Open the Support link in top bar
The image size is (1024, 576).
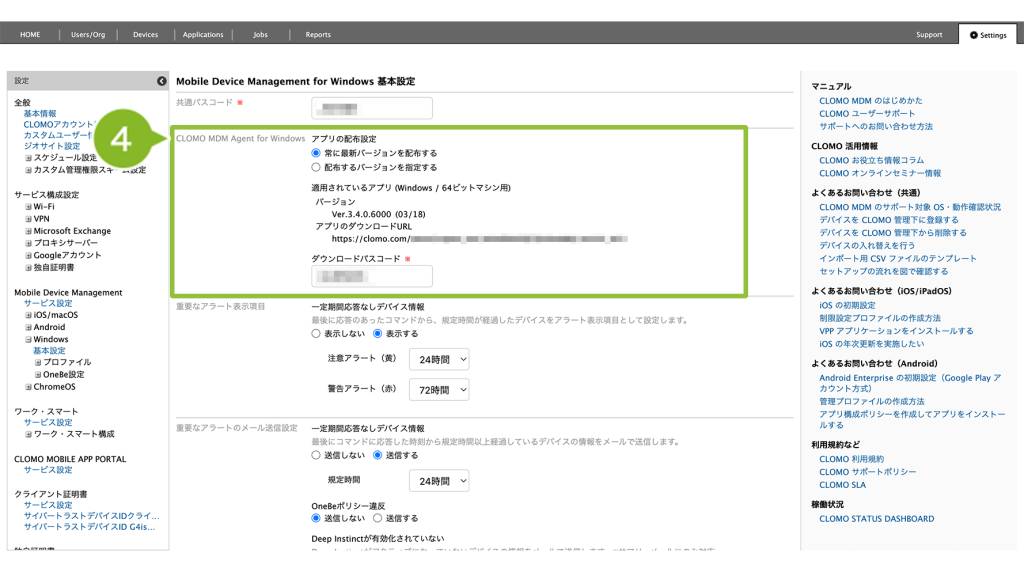click(929, 35)
